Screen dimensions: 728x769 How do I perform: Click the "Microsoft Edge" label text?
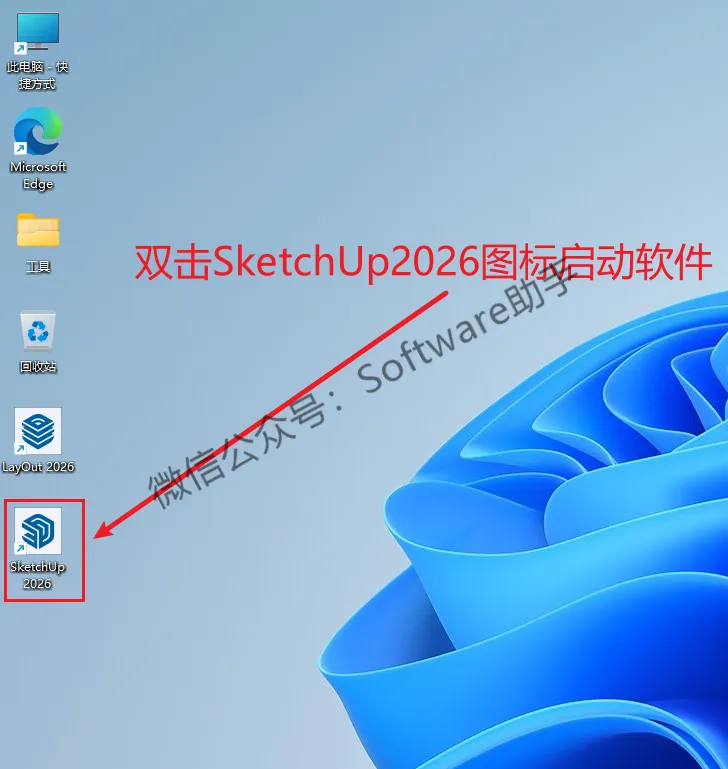38,175
